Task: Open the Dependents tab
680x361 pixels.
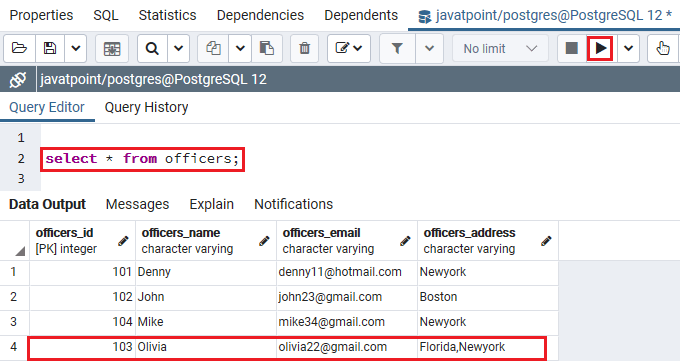Action: tap(361, 15)
